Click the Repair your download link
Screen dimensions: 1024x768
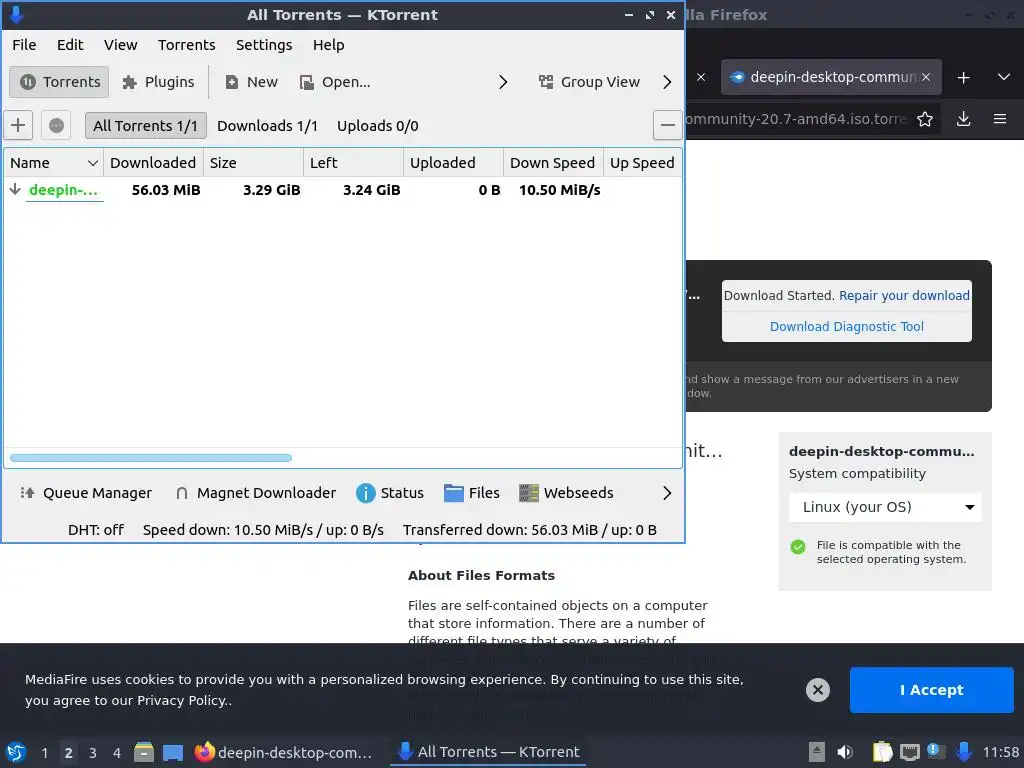click(904, 296)
